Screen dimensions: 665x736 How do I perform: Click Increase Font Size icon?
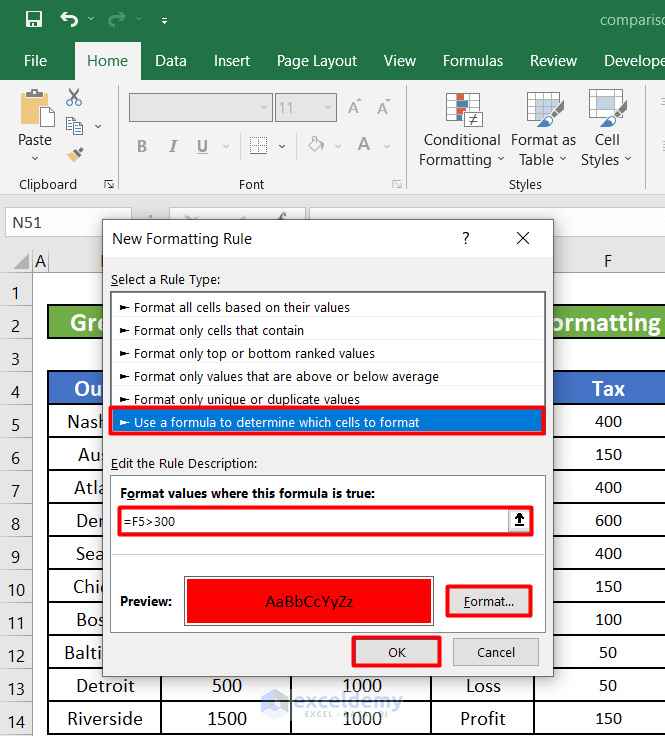[x=354, y=107]
